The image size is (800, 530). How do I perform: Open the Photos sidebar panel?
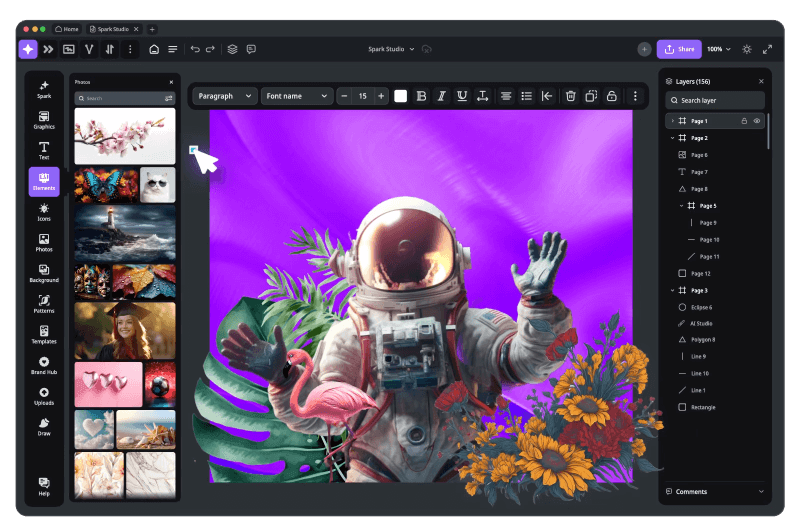tap(44, 243)
